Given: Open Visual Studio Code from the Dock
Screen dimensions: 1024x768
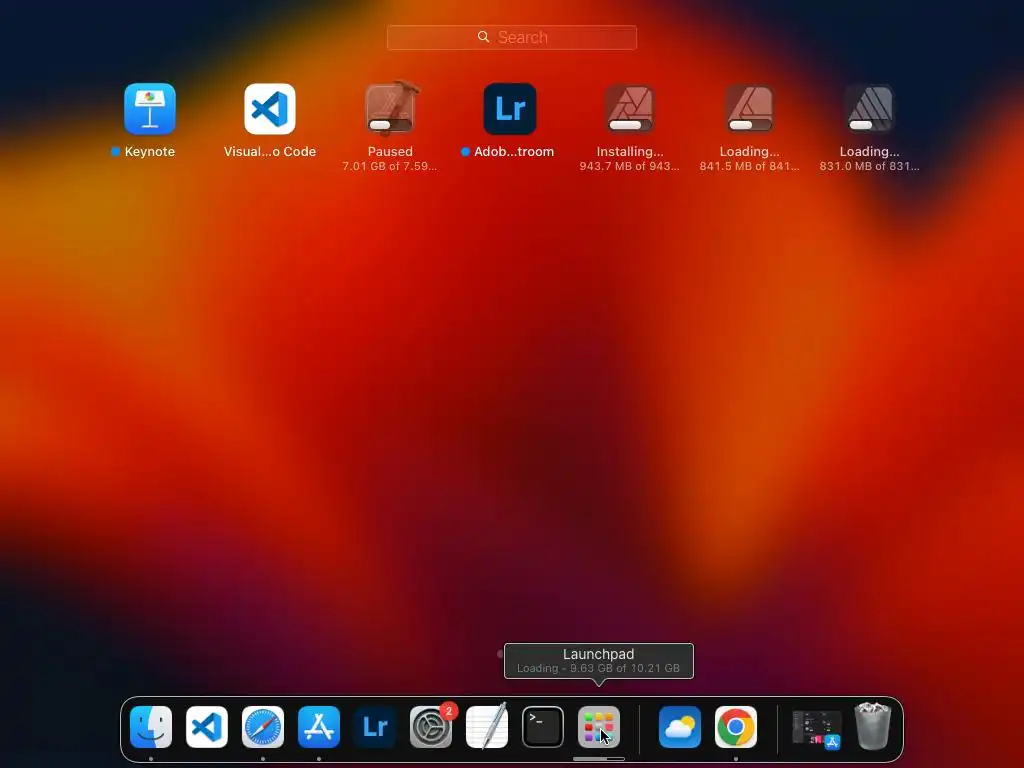Looking at the screenshot, I should 207,727.
